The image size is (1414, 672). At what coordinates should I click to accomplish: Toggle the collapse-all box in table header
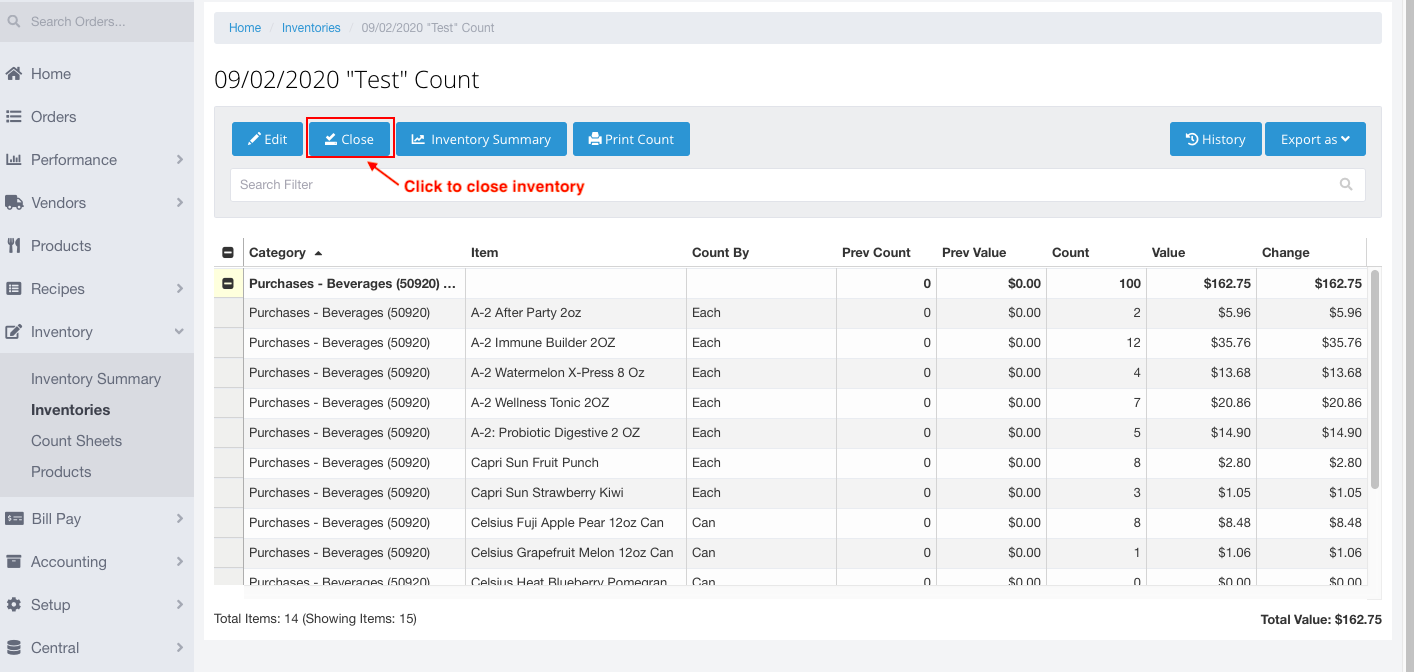(228, 253)
